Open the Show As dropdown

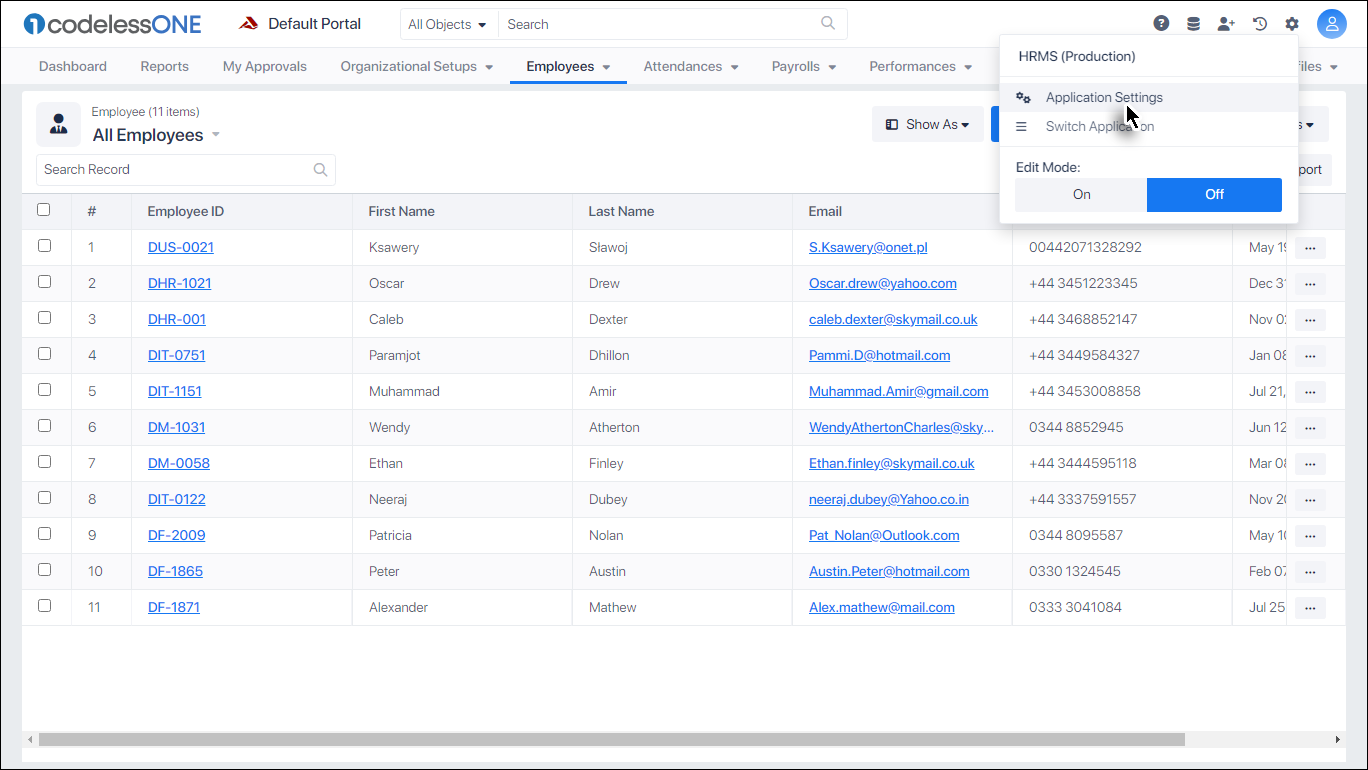pos(928,125)
